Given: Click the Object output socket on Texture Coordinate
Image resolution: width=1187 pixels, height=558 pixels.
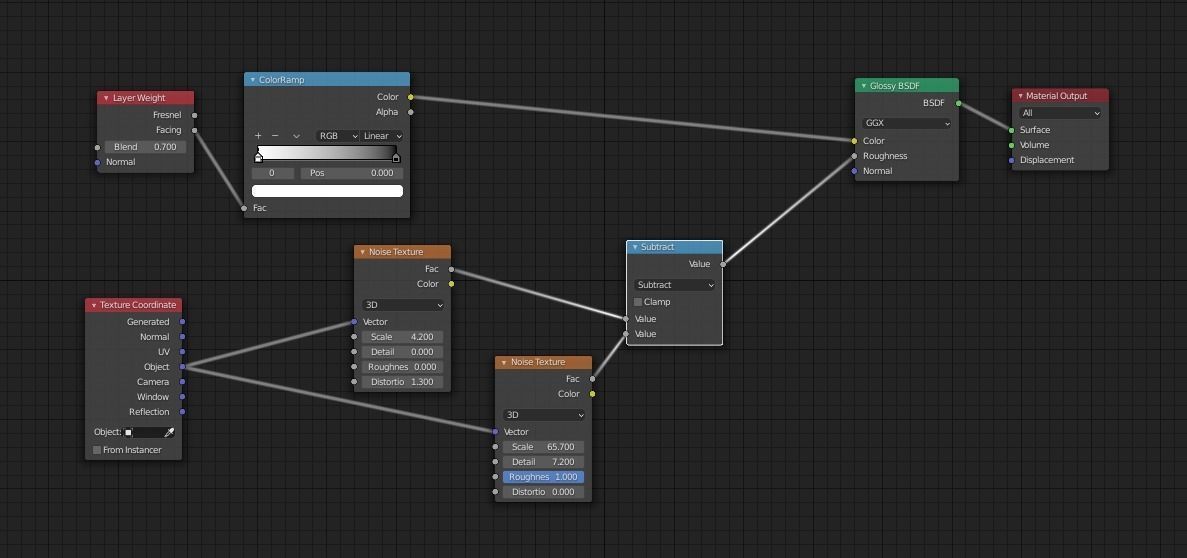Looking at the screenshot, I should click(x=182, y=367).
